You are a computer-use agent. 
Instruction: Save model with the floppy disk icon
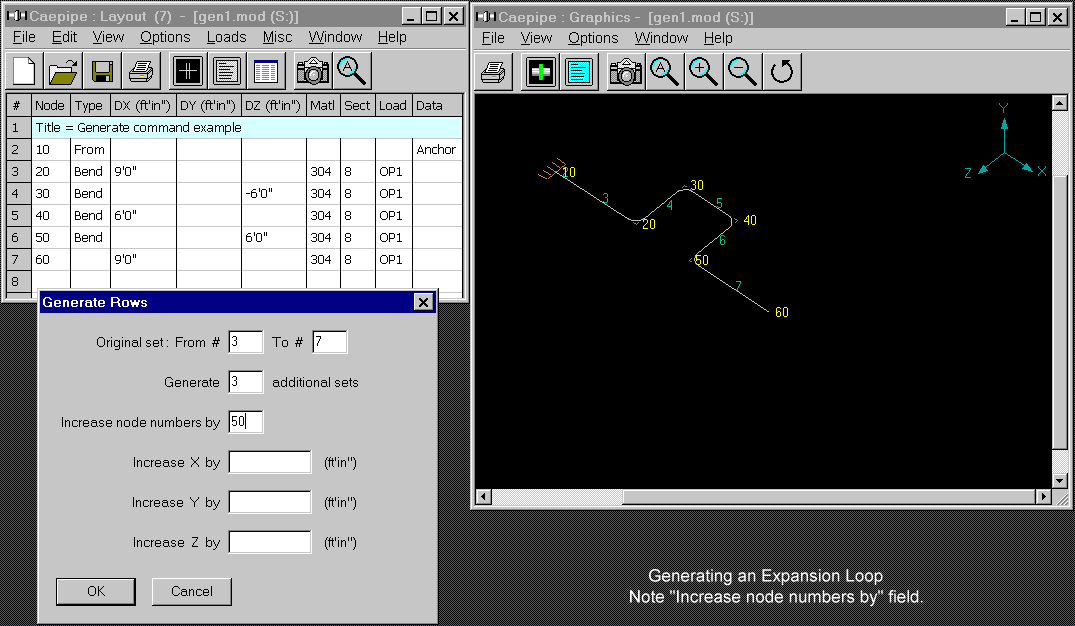pyautogui.click(x=102, y=71)
